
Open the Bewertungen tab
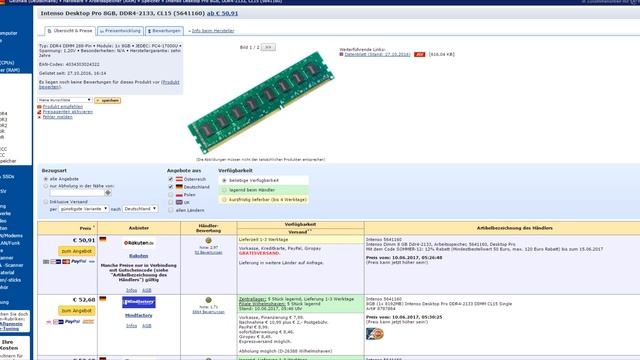tap(164, 31)
